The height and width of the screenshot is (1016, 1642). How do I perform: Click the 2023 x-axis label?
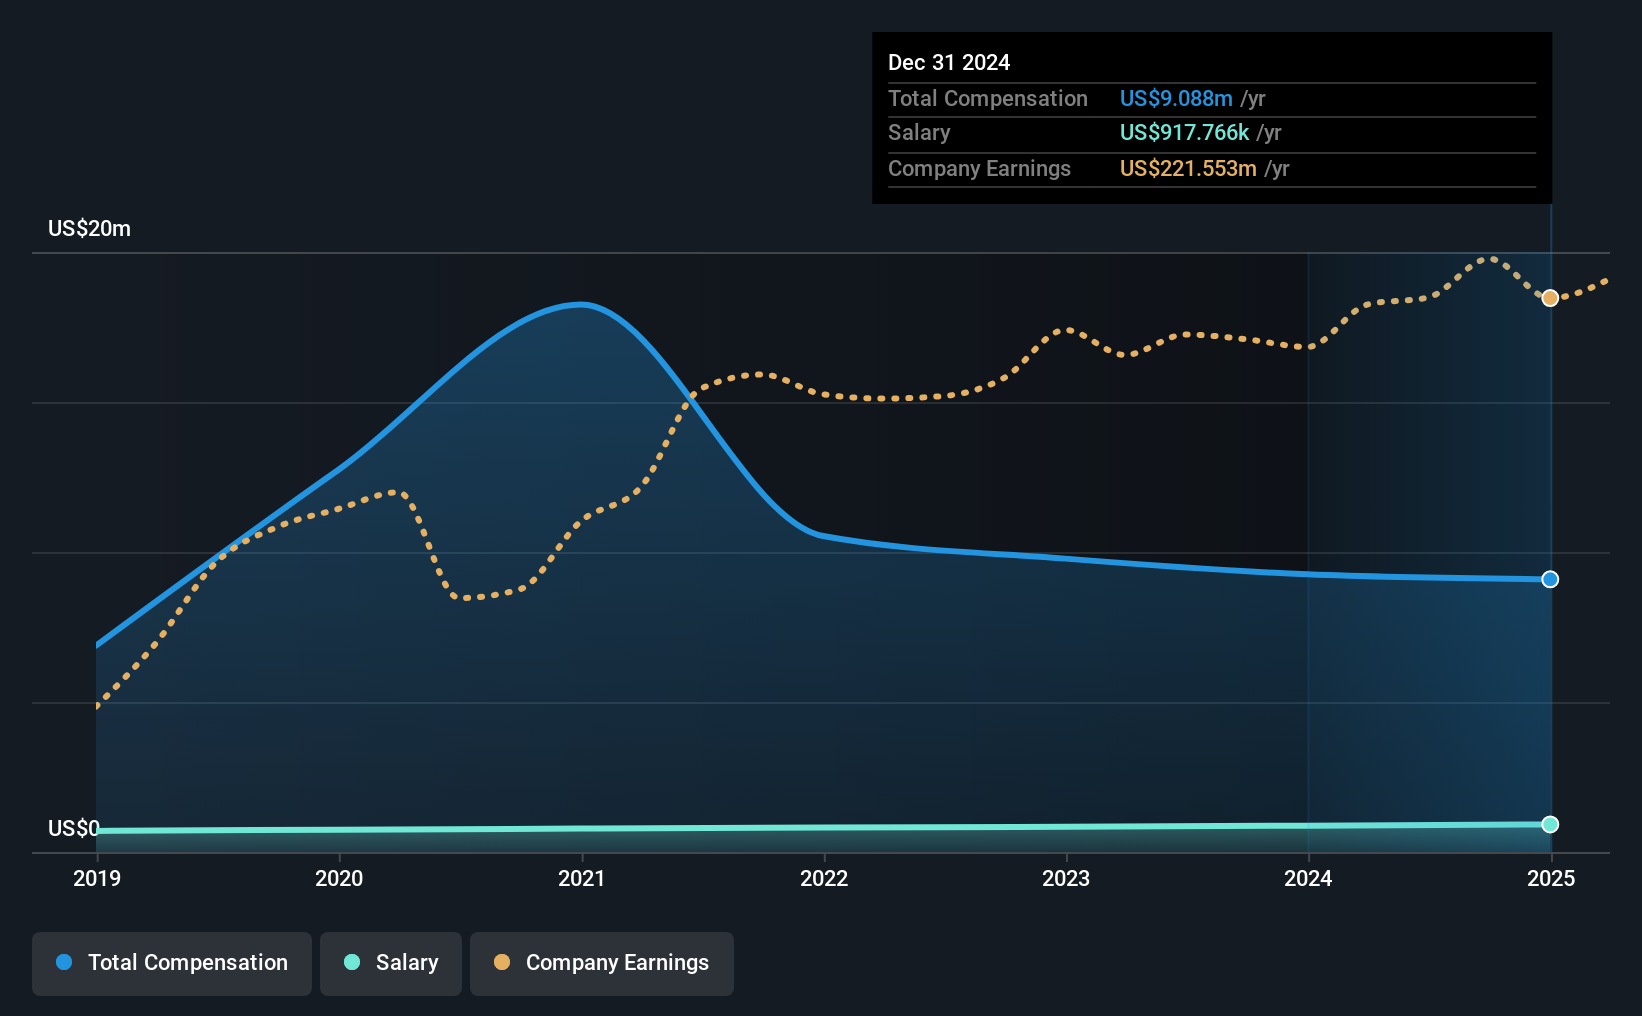(1066, 878)
